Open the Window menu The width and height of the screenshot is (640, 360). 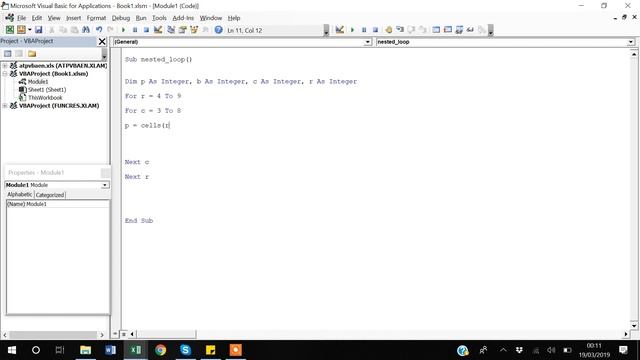[211, 18]
